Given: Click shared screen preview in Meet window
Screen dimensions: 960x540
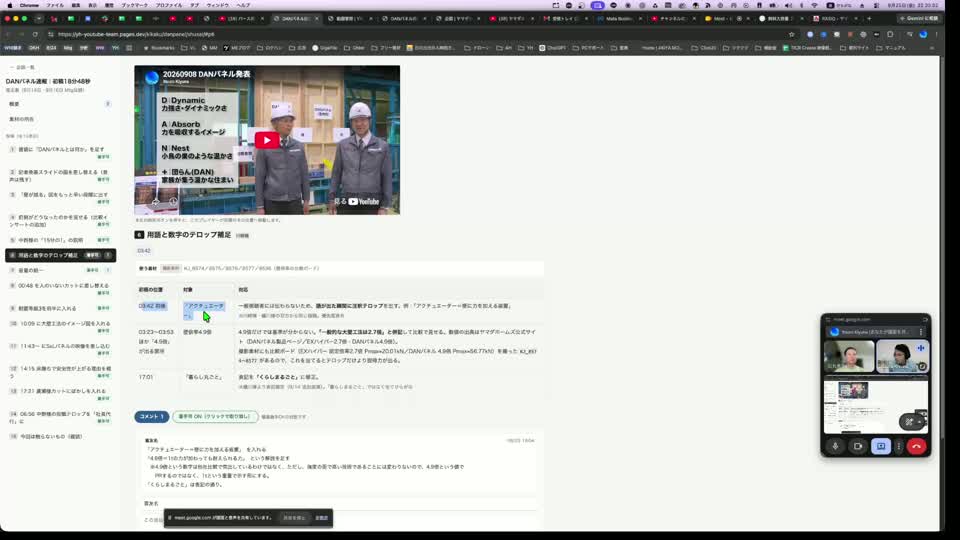Looking at the screenshot, I should click(876, 404).
